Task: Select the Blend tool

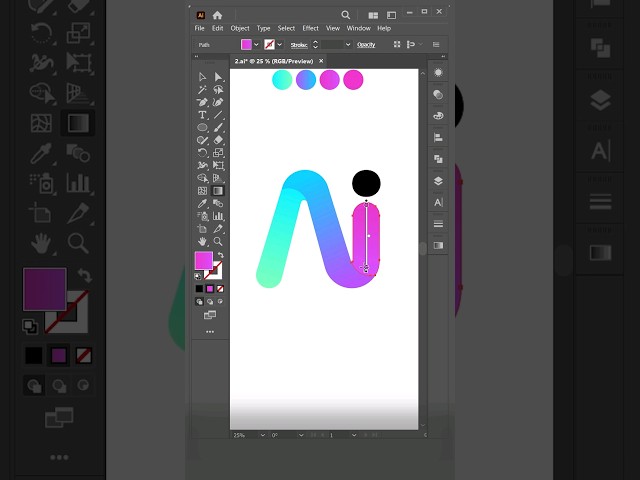Action: click(218, 203)
